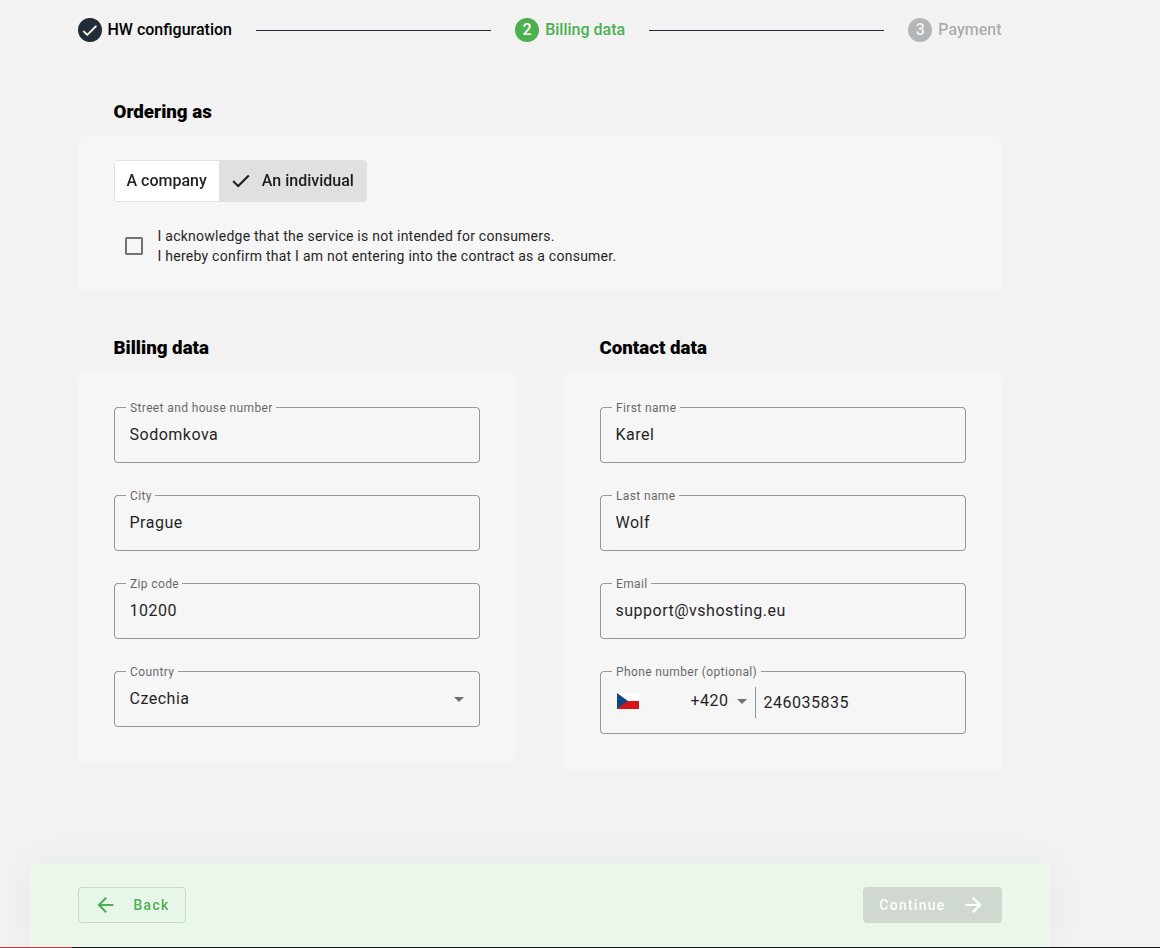The image size is (1160, 948).
Task: Tick the non-consumer acknowledgement checkbox
Action: coord(134,246)
